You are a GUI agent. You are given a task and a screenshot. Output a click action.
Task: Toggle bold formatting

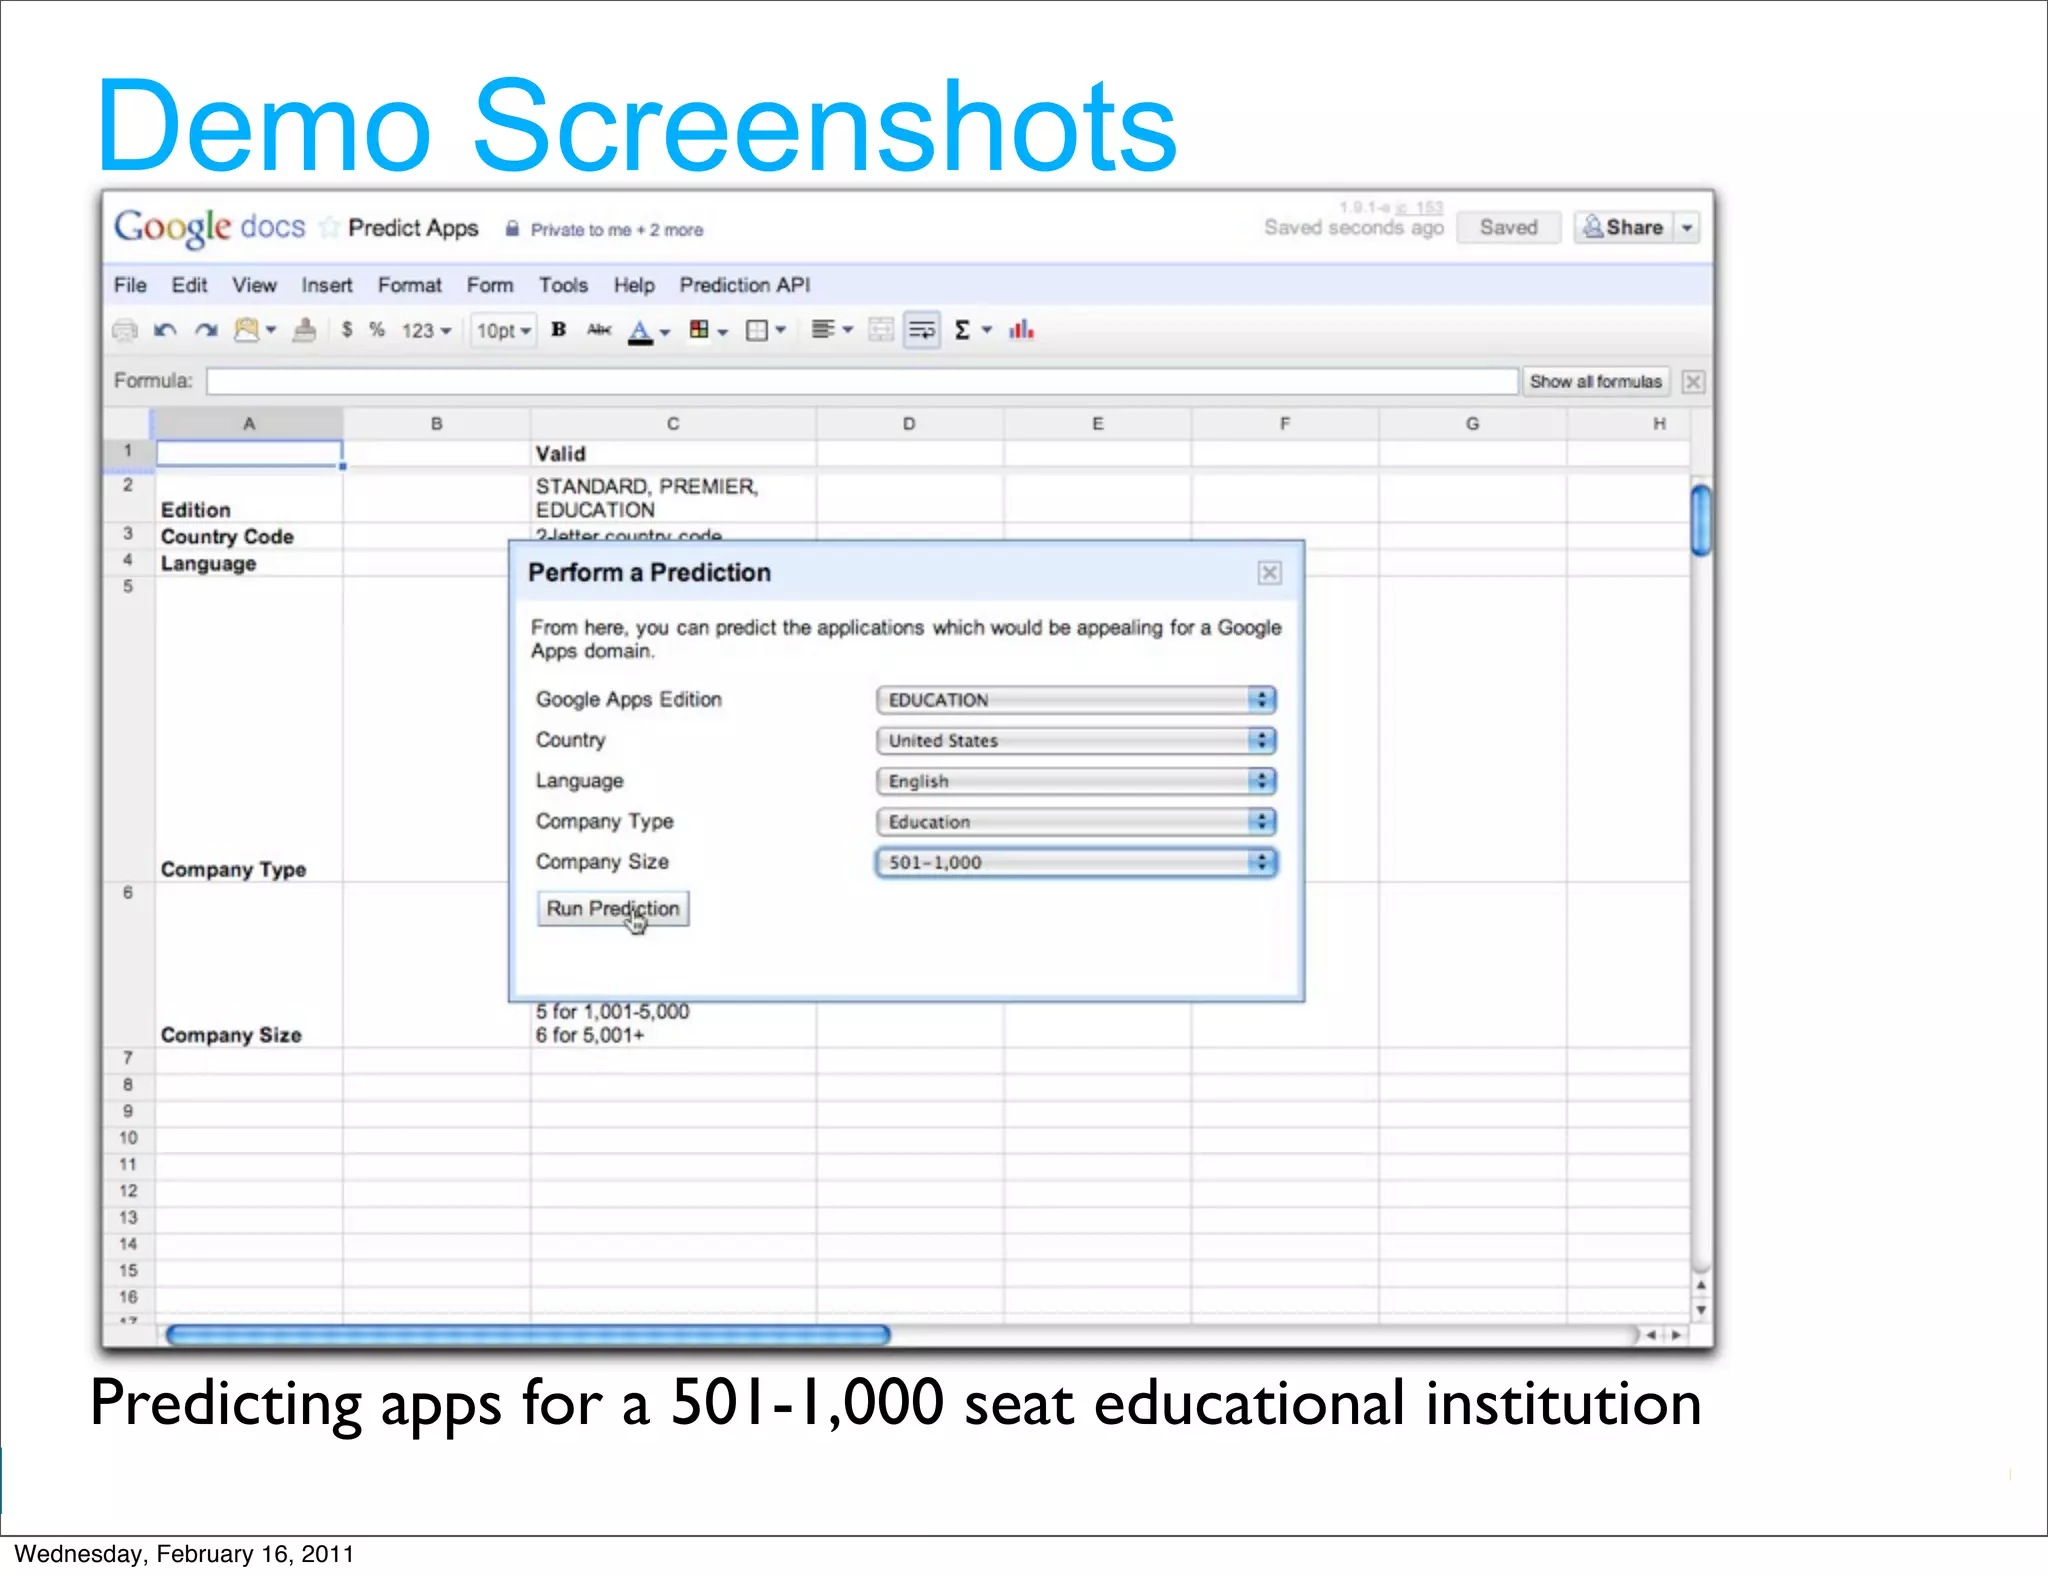(559, 329)
